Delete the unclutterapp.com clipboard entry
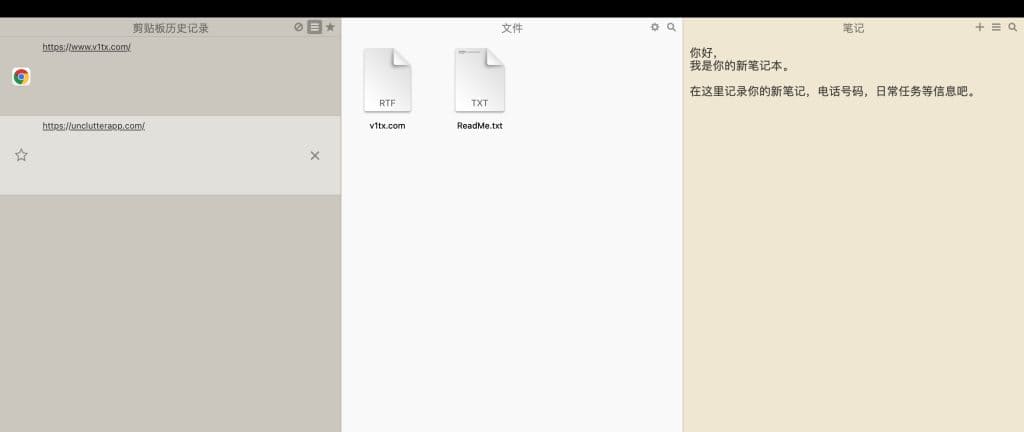 [x=315, y=155]
